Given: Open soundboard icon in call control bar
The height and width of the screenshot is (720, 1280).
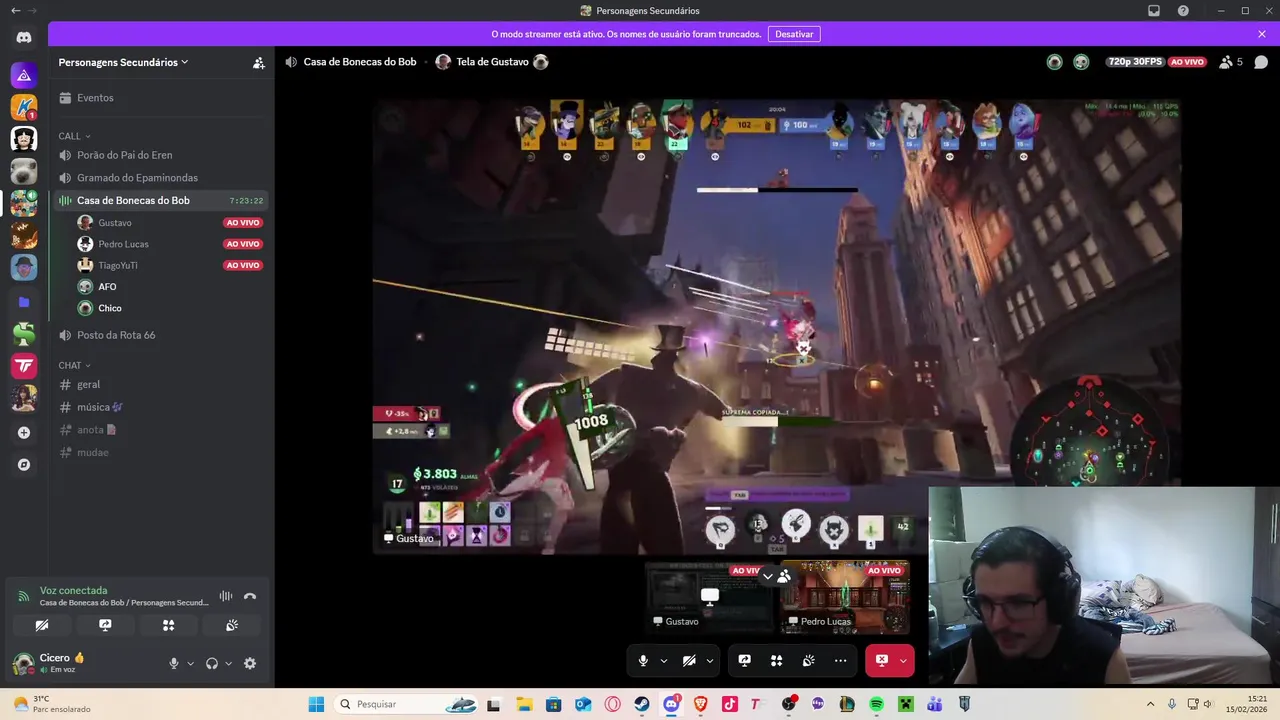Looking at the screenshot, I should click(x=808, y=661).
